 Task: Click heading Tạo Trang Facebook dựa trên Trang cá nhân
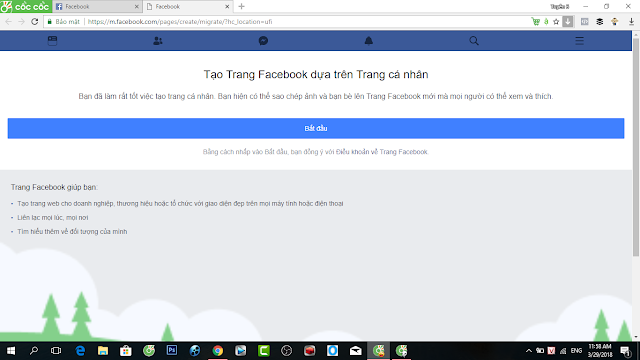316,74
